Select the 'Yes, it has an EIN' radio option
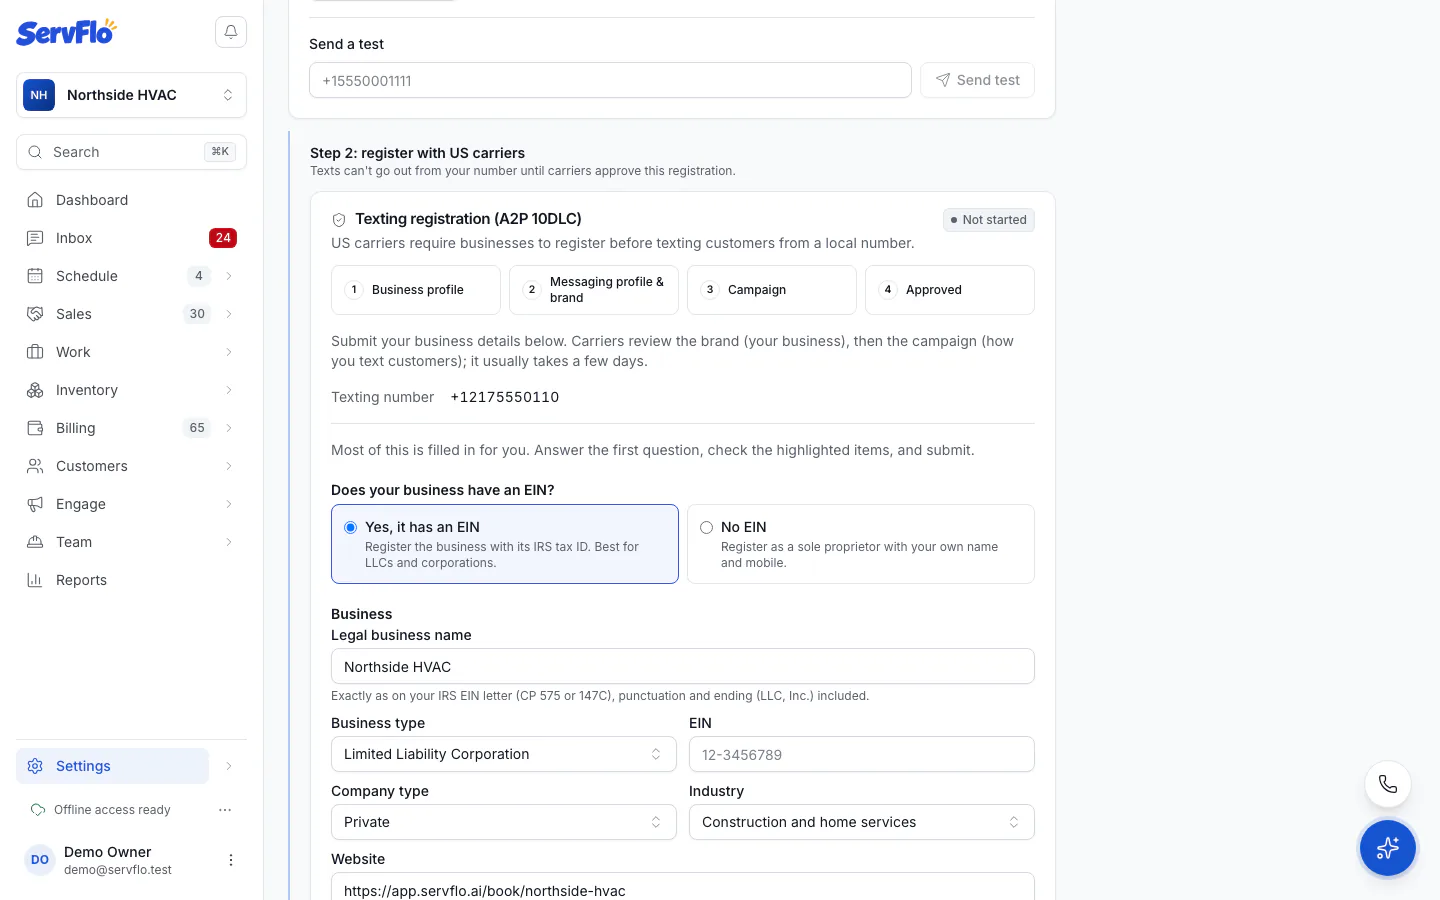1440x900 pixels. (351, 527)
